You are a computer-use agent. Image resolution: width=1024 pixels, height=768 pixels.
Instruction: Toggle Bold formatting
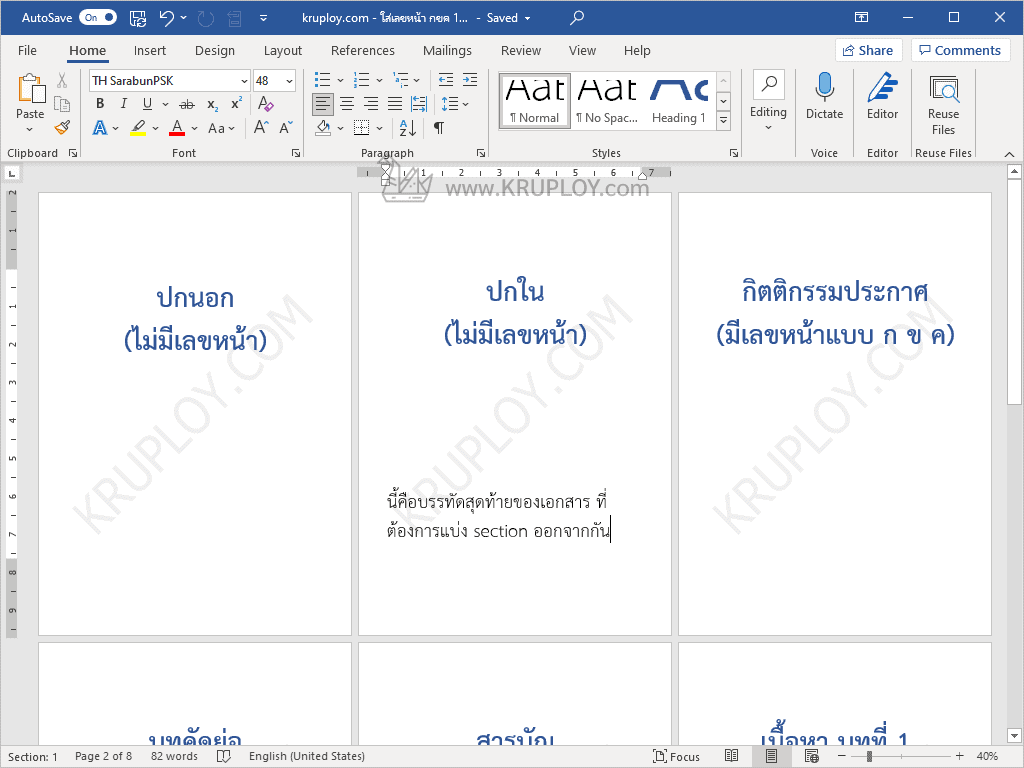99,104
